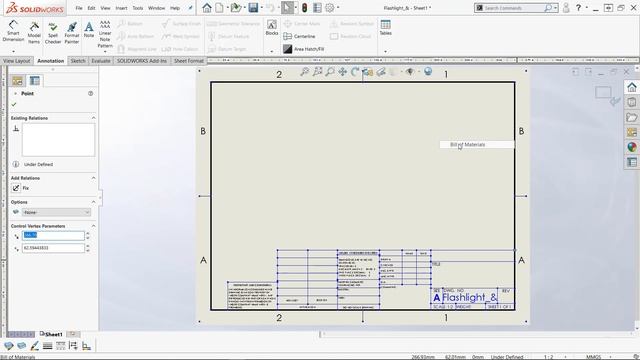
Task: Adjust Y coordinate with spinner arrows
Action: pos(88,248)
